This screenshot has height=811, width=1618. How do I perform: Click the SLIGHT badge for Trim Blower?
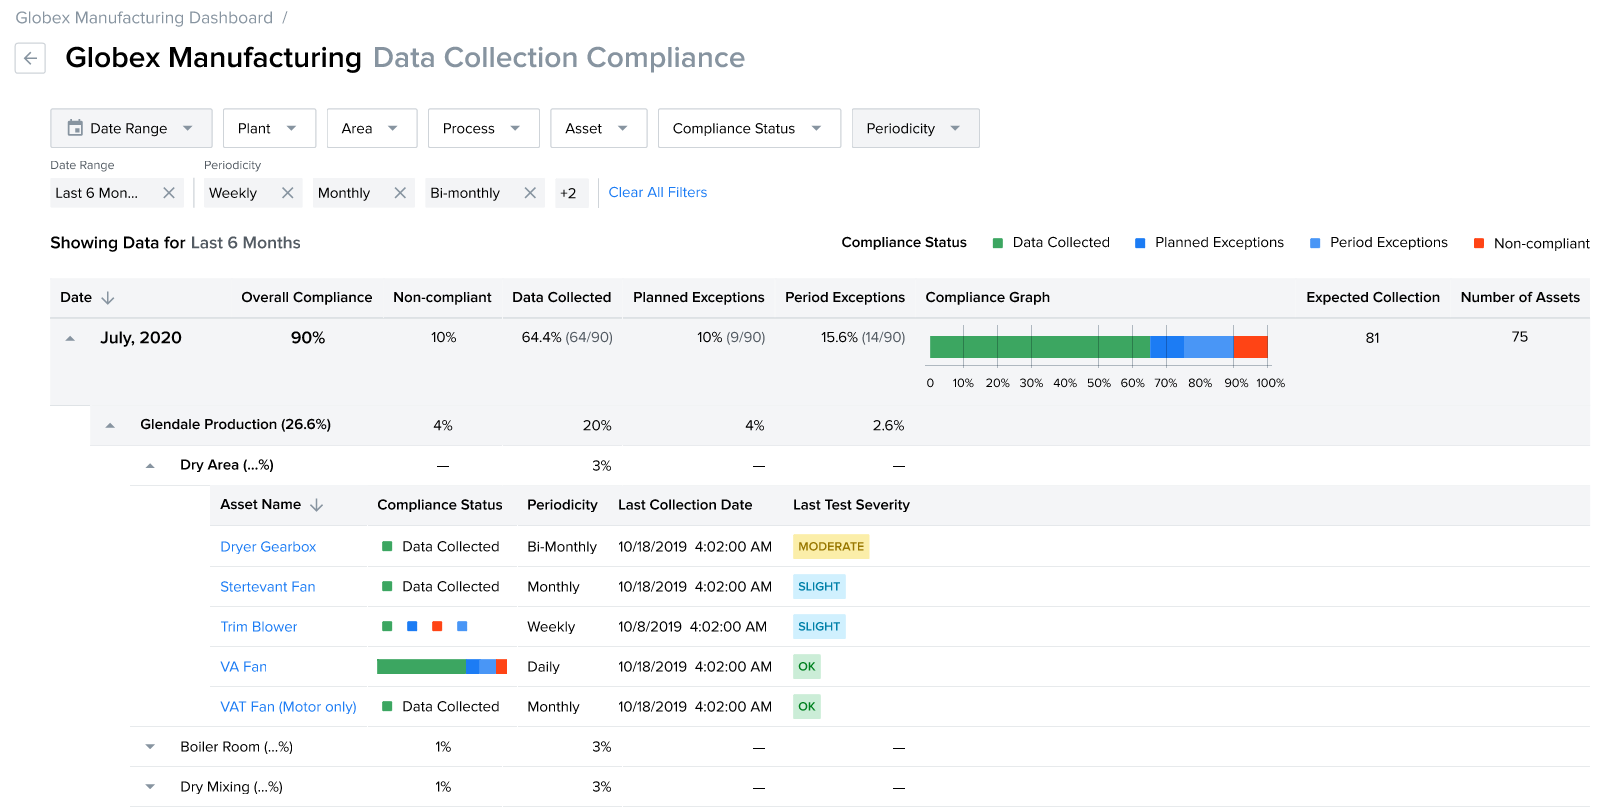pyautogui.click(x=819, y=627)
